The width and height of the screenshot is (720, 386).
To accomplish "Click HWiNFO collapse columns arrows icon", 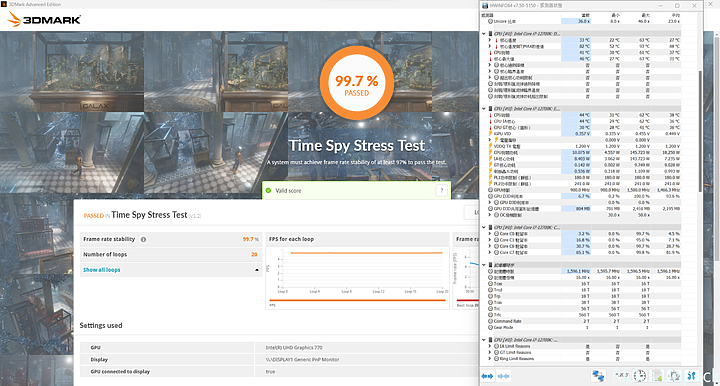I will (503, 376).
